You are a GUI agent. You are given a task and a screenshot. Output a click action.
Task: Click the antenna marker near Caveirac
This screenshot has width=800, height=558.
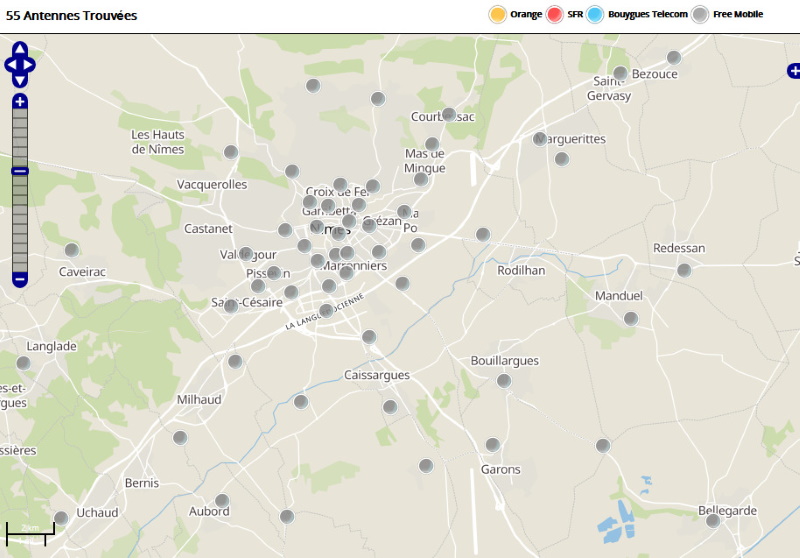[x=72, y=250]
